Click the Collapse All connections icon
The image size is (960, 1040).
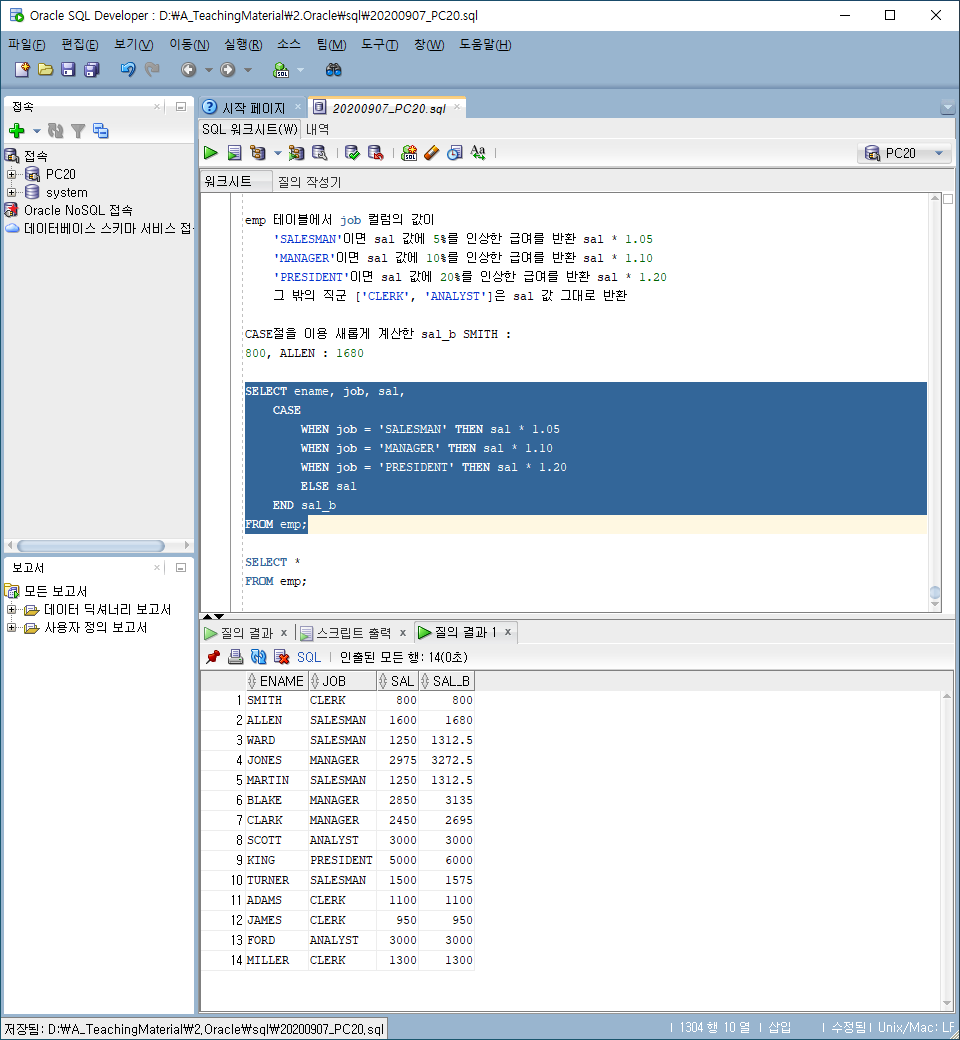[x=101, y=131]
